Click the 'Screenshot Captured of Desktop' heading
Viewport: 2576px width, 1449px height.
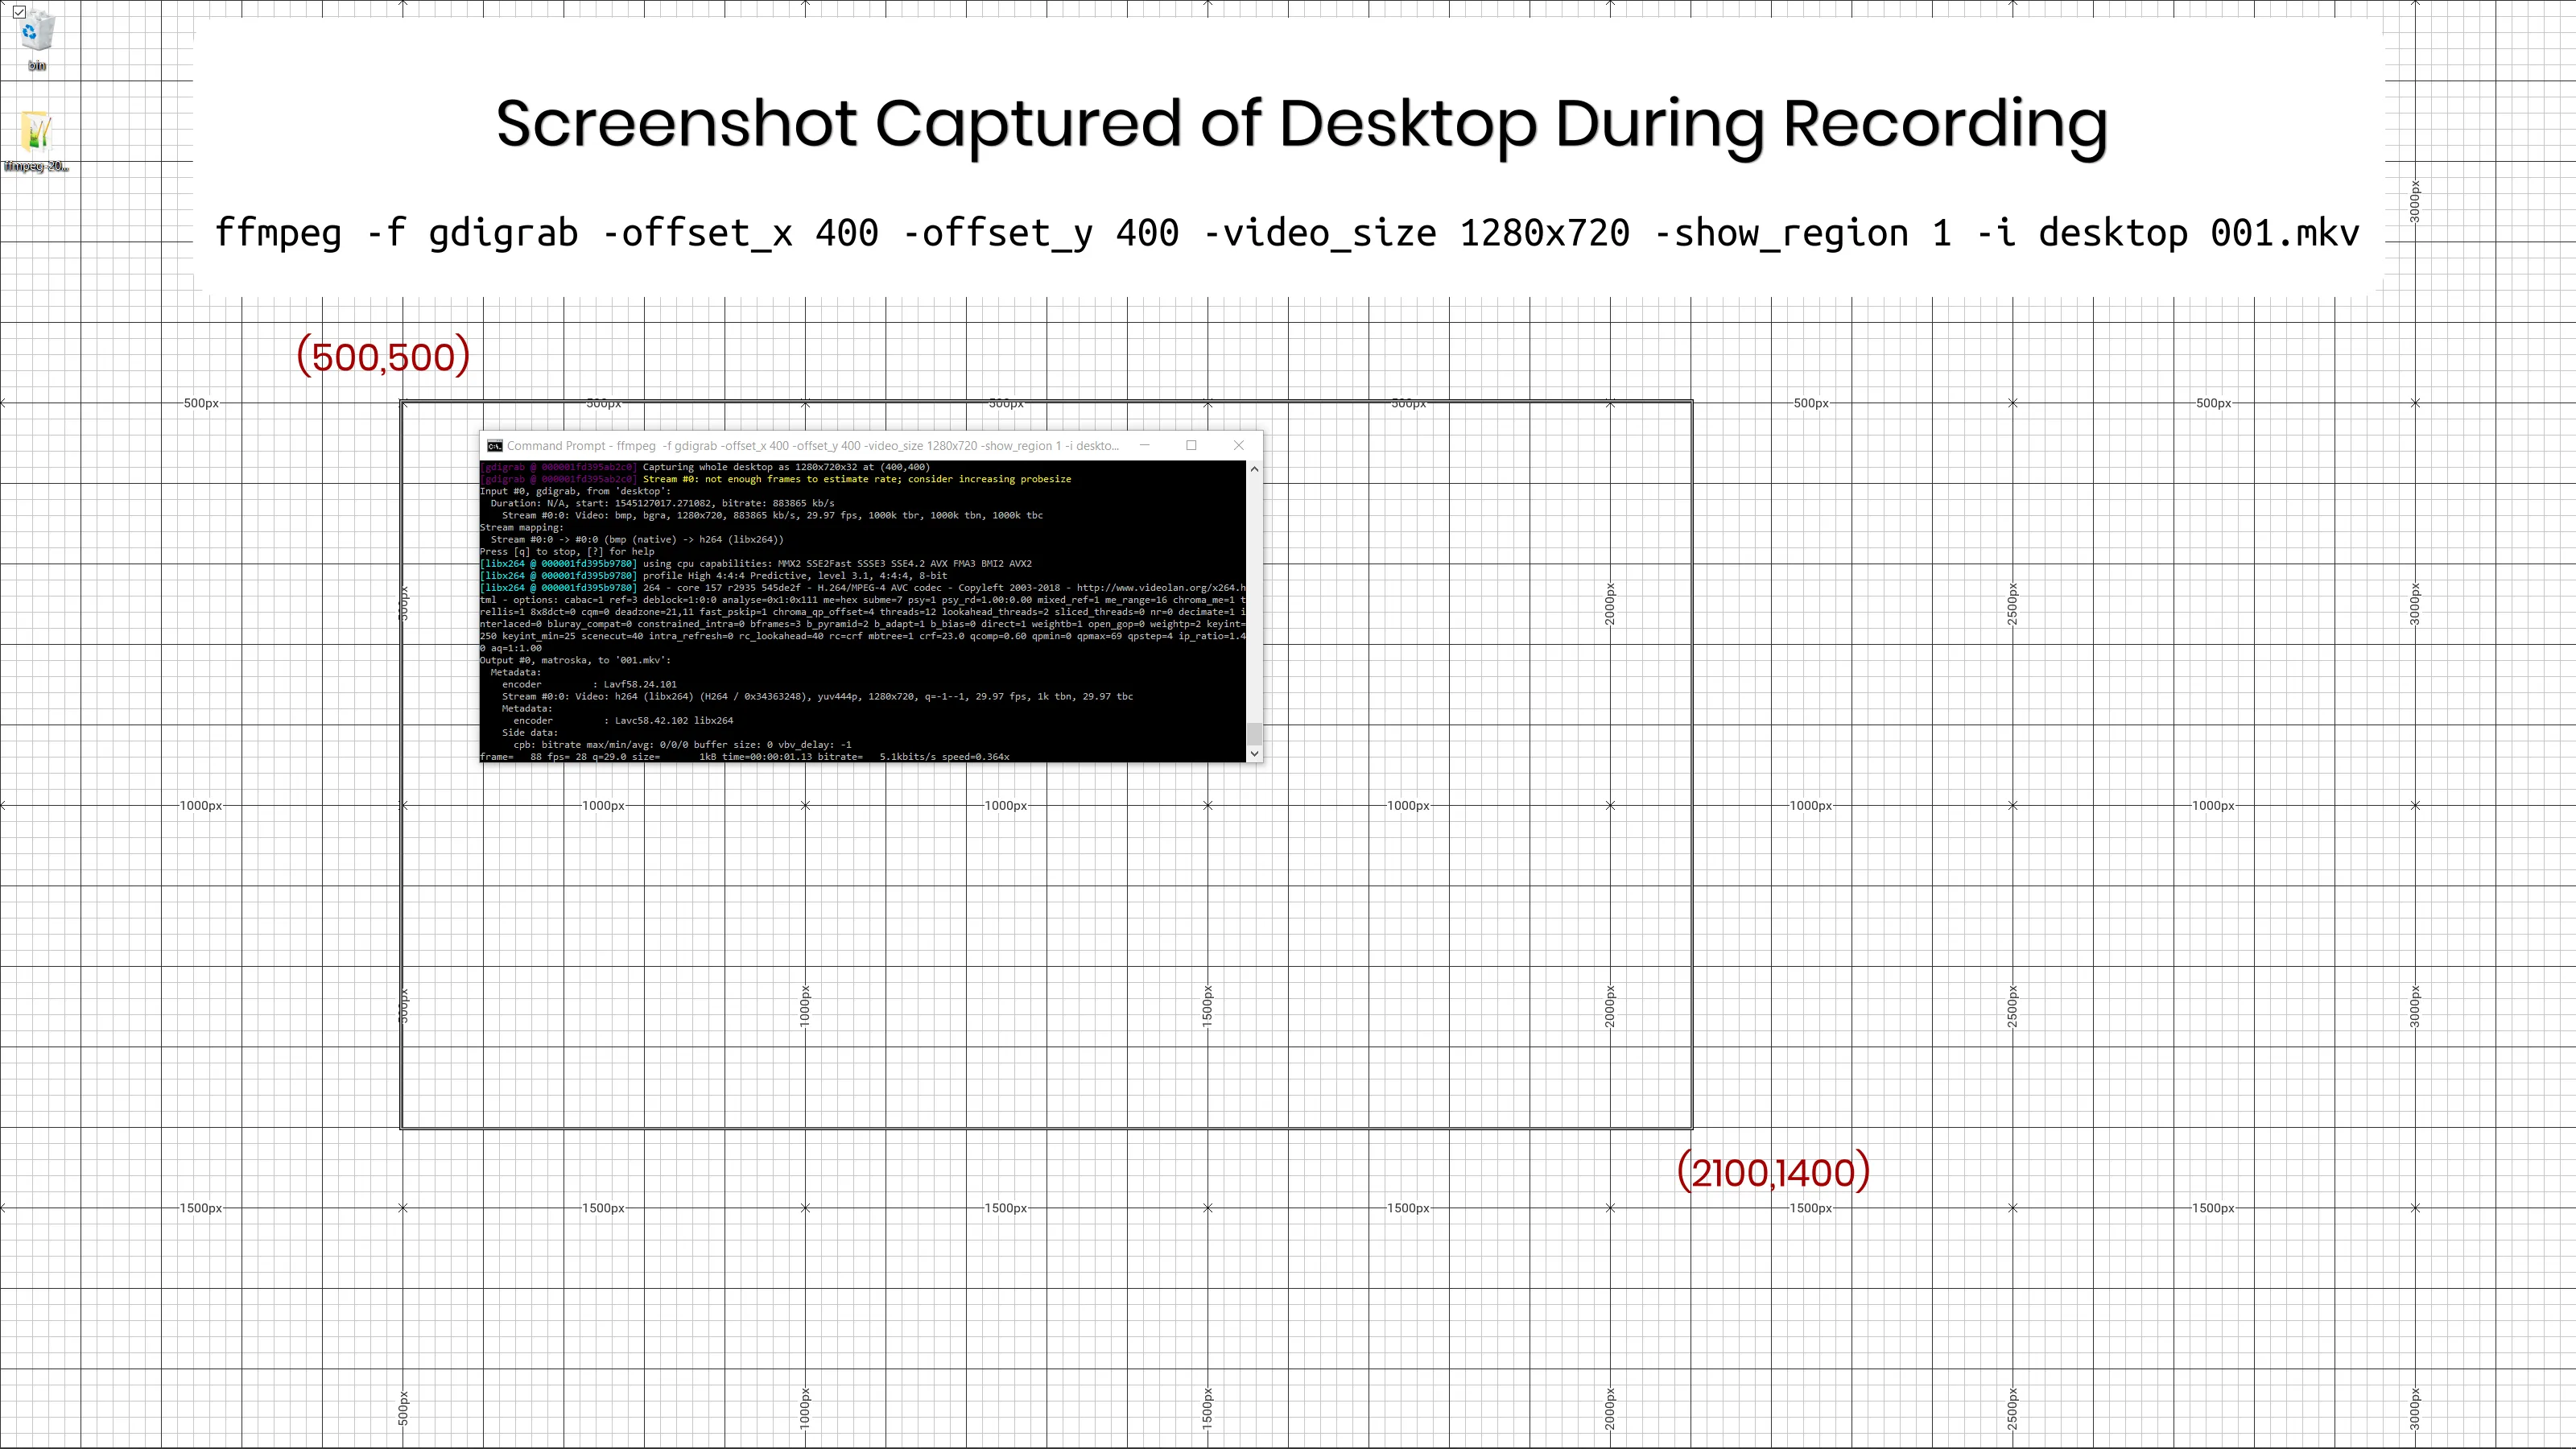1301,124
